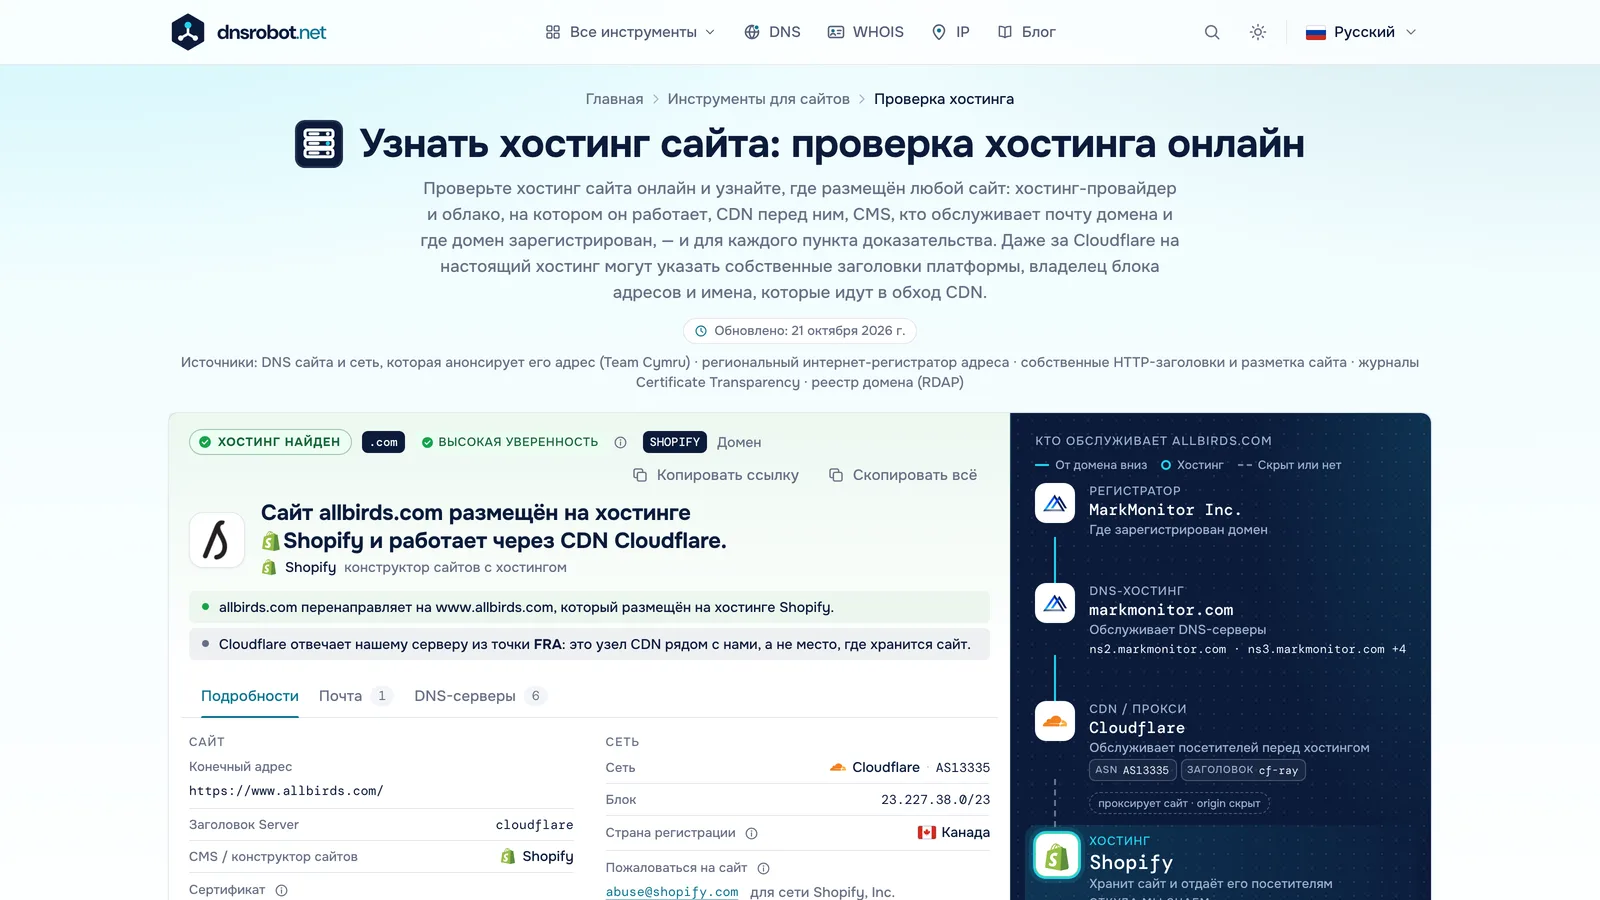The image size is (1600, 900).
Task: Switch to the Почта tab
Action: click(x=355, y=696)
